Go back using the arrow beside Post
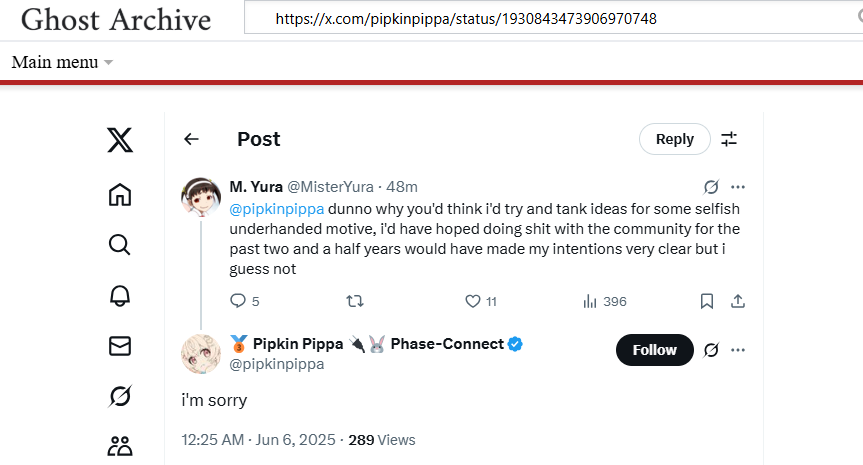863x465 pixels. (x=191, y=139)
